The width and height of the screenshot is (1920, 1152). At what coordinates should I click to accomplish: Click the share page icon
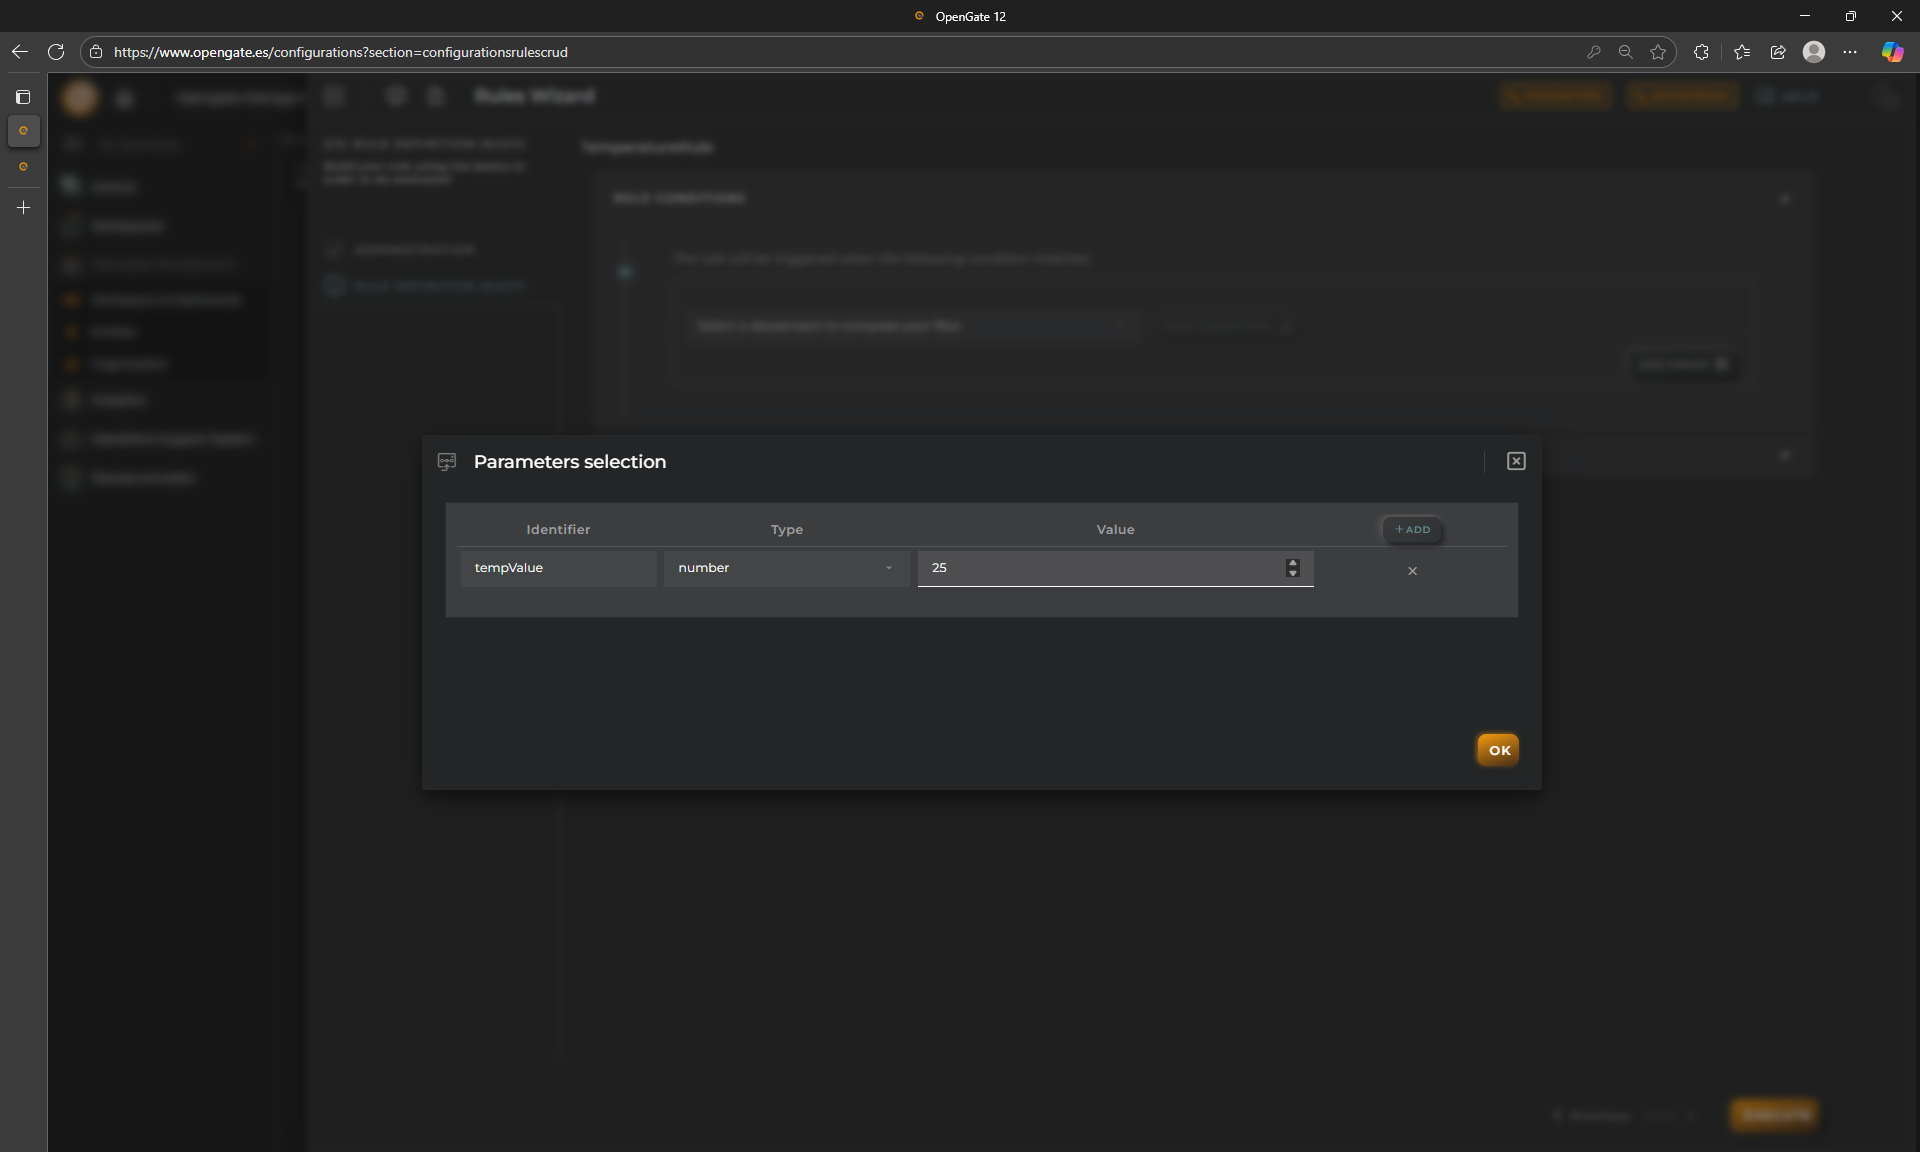(1778, 52)
